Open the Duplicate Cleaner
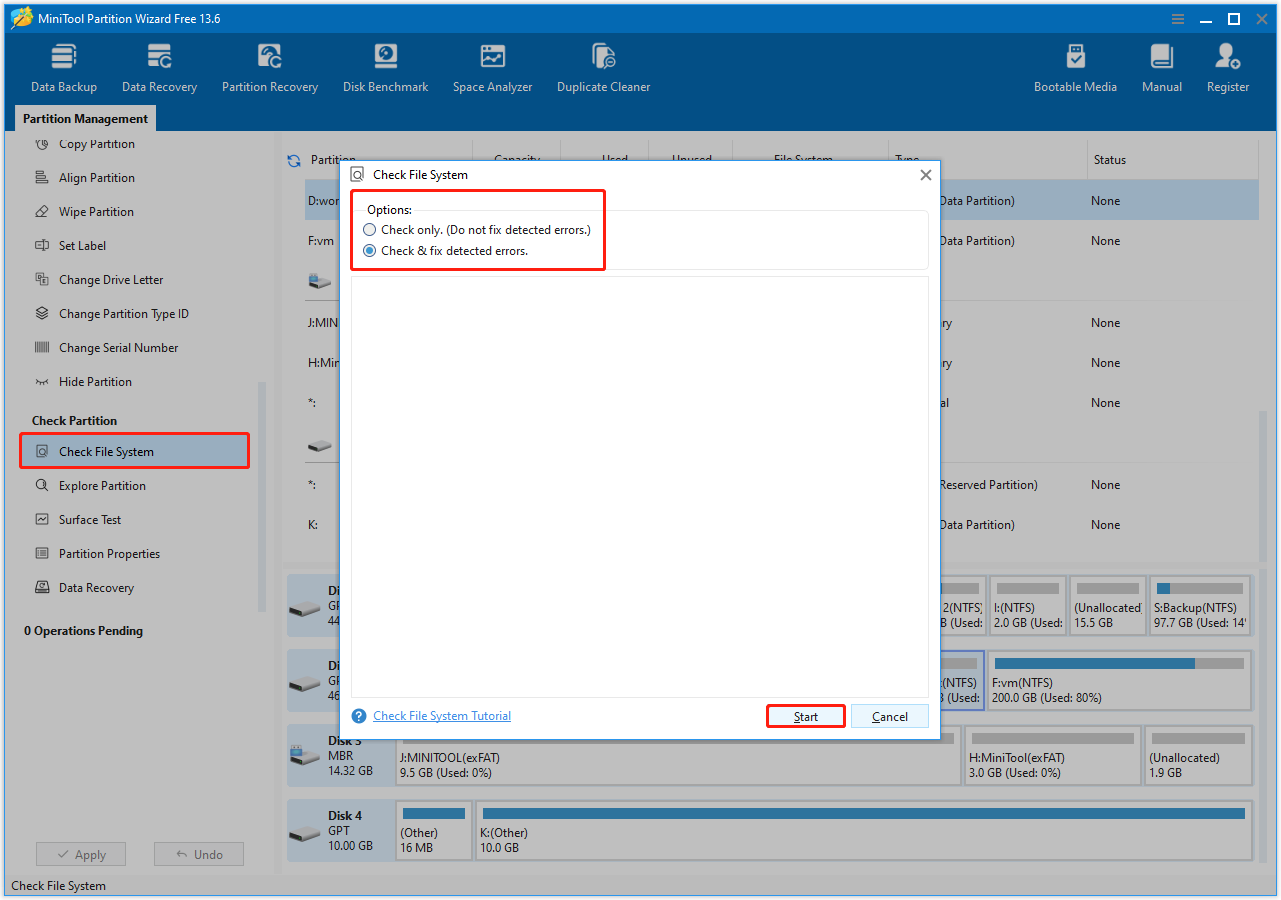The width and height of the screenshot is (1281, 900). 603,65
